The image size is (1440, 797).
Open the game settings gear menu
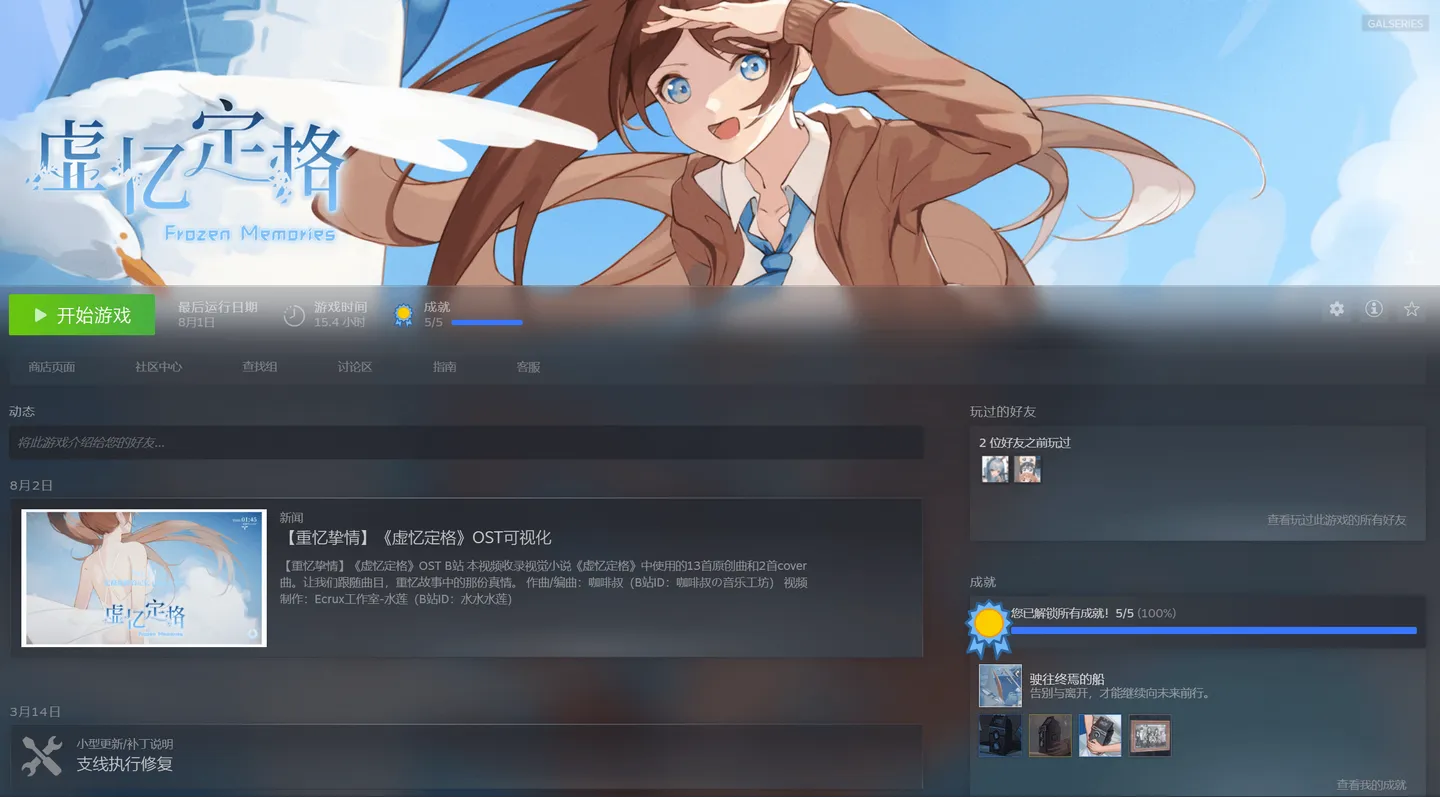point(1336,309)
